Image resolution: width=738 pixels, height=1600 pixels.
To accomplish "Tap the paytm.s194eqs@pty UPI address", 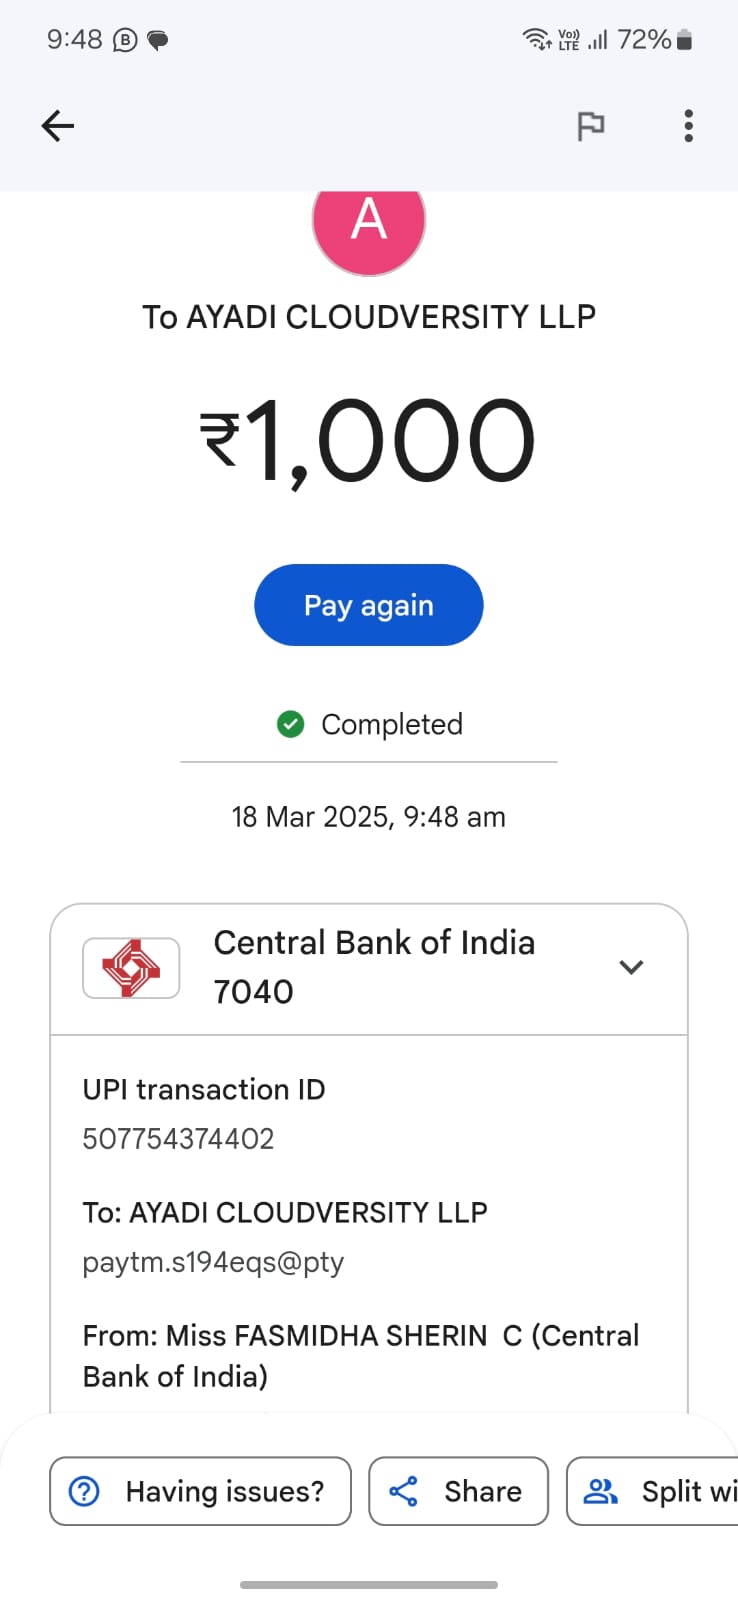I will (x=213, y=1262).
